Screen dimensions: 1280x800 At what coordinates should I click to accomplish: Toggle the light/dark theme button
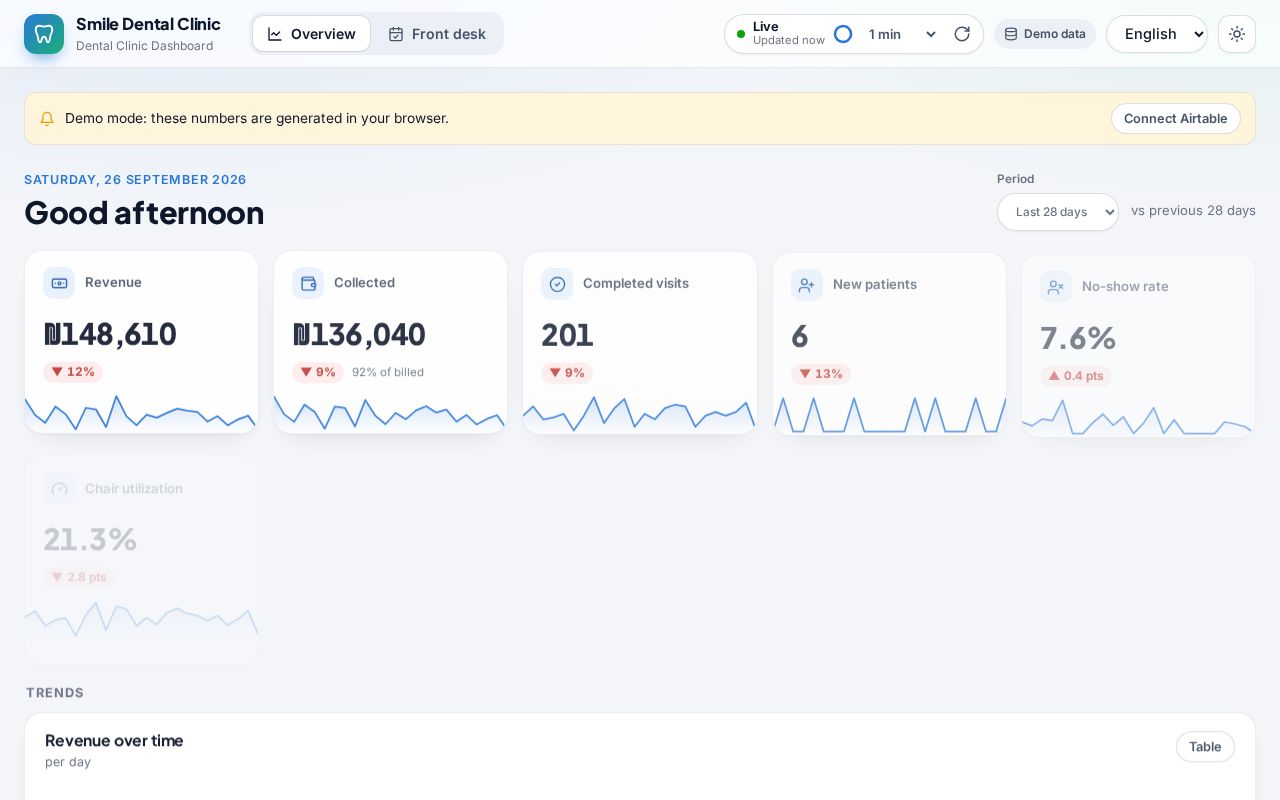1237,34
